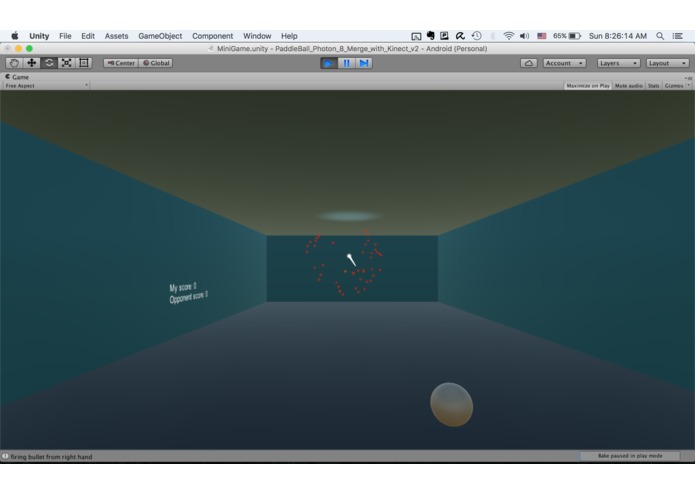This screenshot has width=695, height=494.
Task: Open the Free Aspect dropdown
Action: [x=46, y=86]
